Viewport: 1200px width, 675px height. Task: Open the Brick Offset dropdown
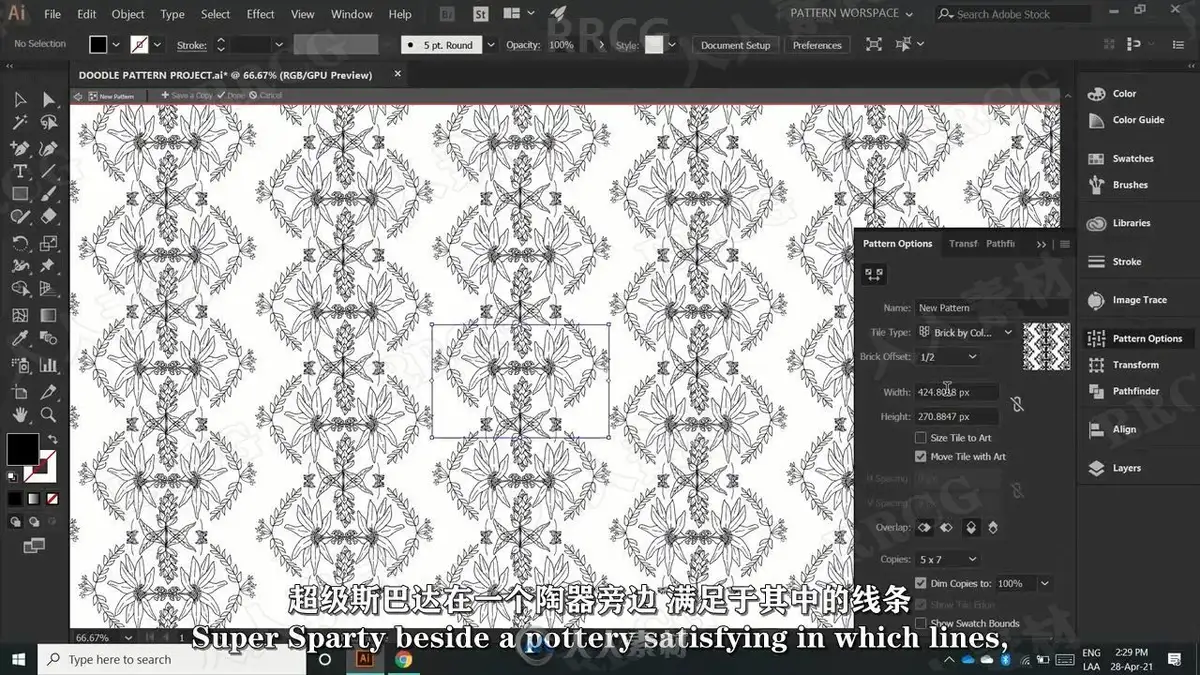point(948,357)
